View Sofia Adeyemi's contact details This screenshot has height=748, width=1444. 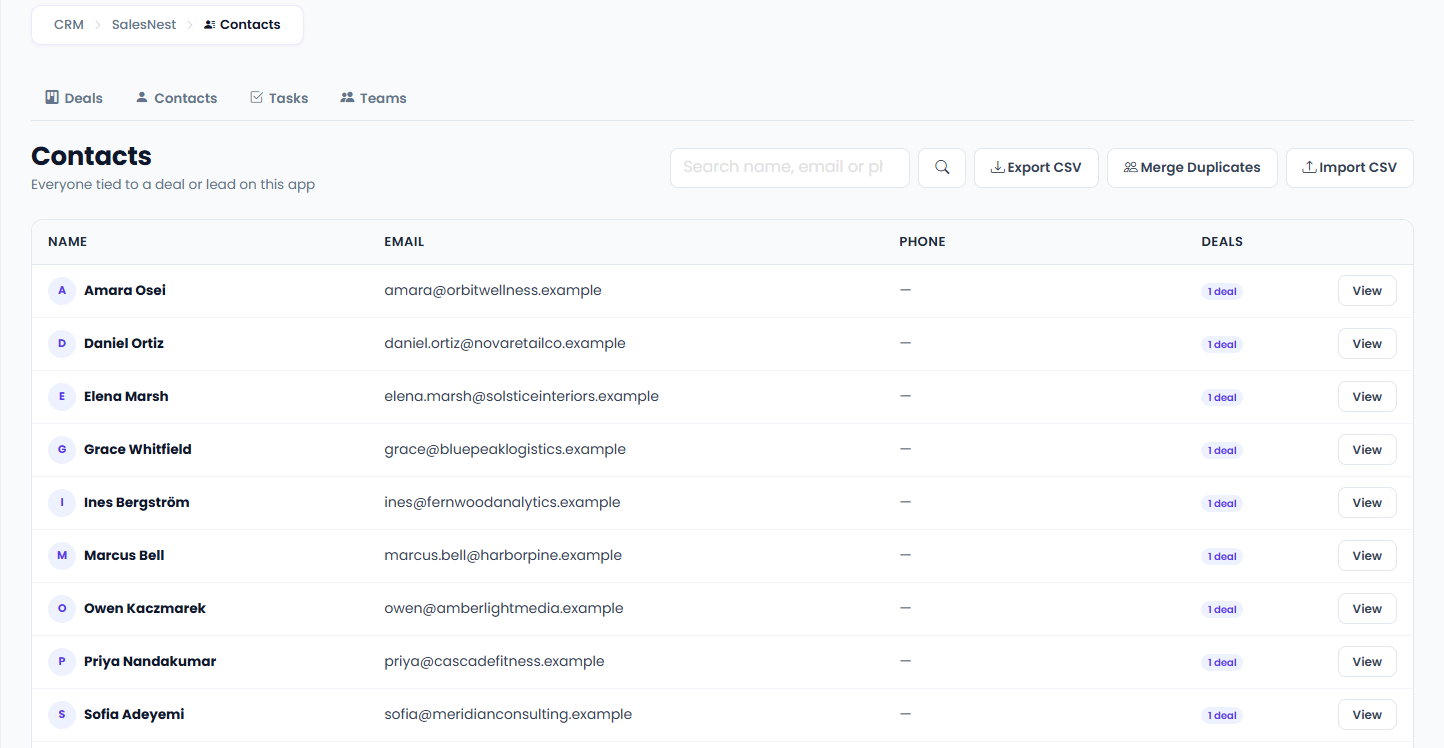click(1367, 715)
